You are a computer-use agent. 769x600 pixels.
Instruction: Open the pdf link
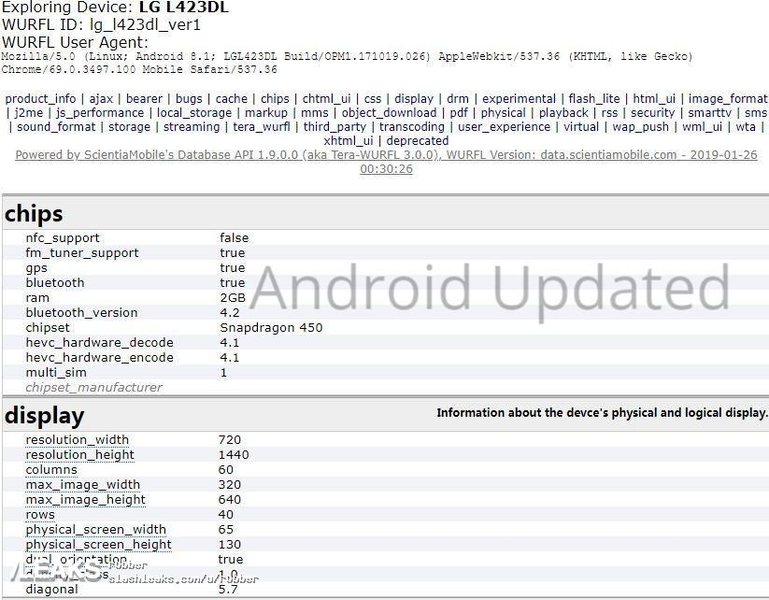pos(459,113)
